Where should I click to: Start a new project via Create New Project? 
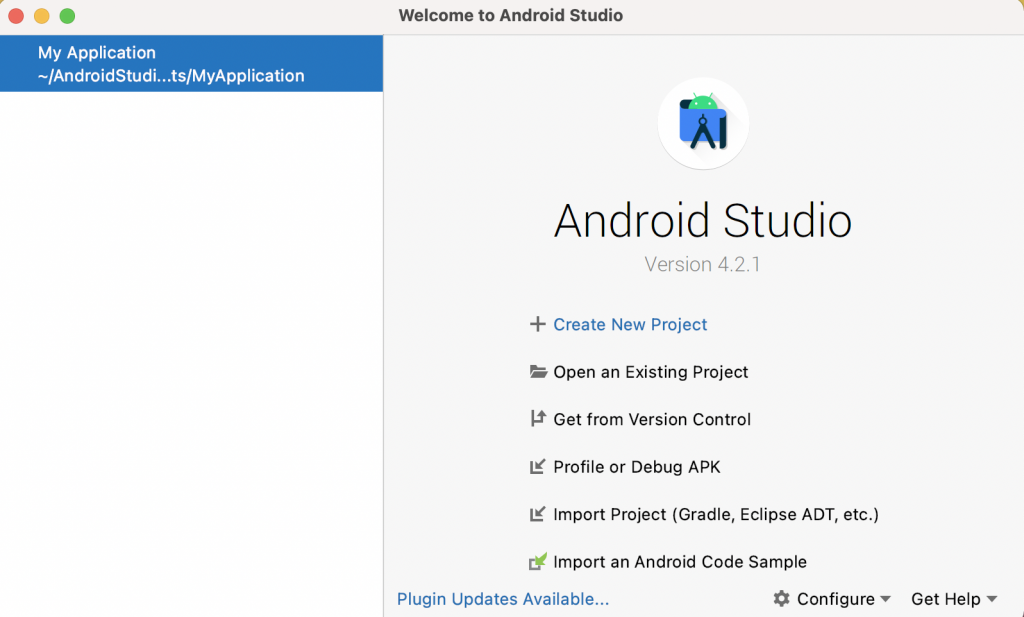pos(630,324)
